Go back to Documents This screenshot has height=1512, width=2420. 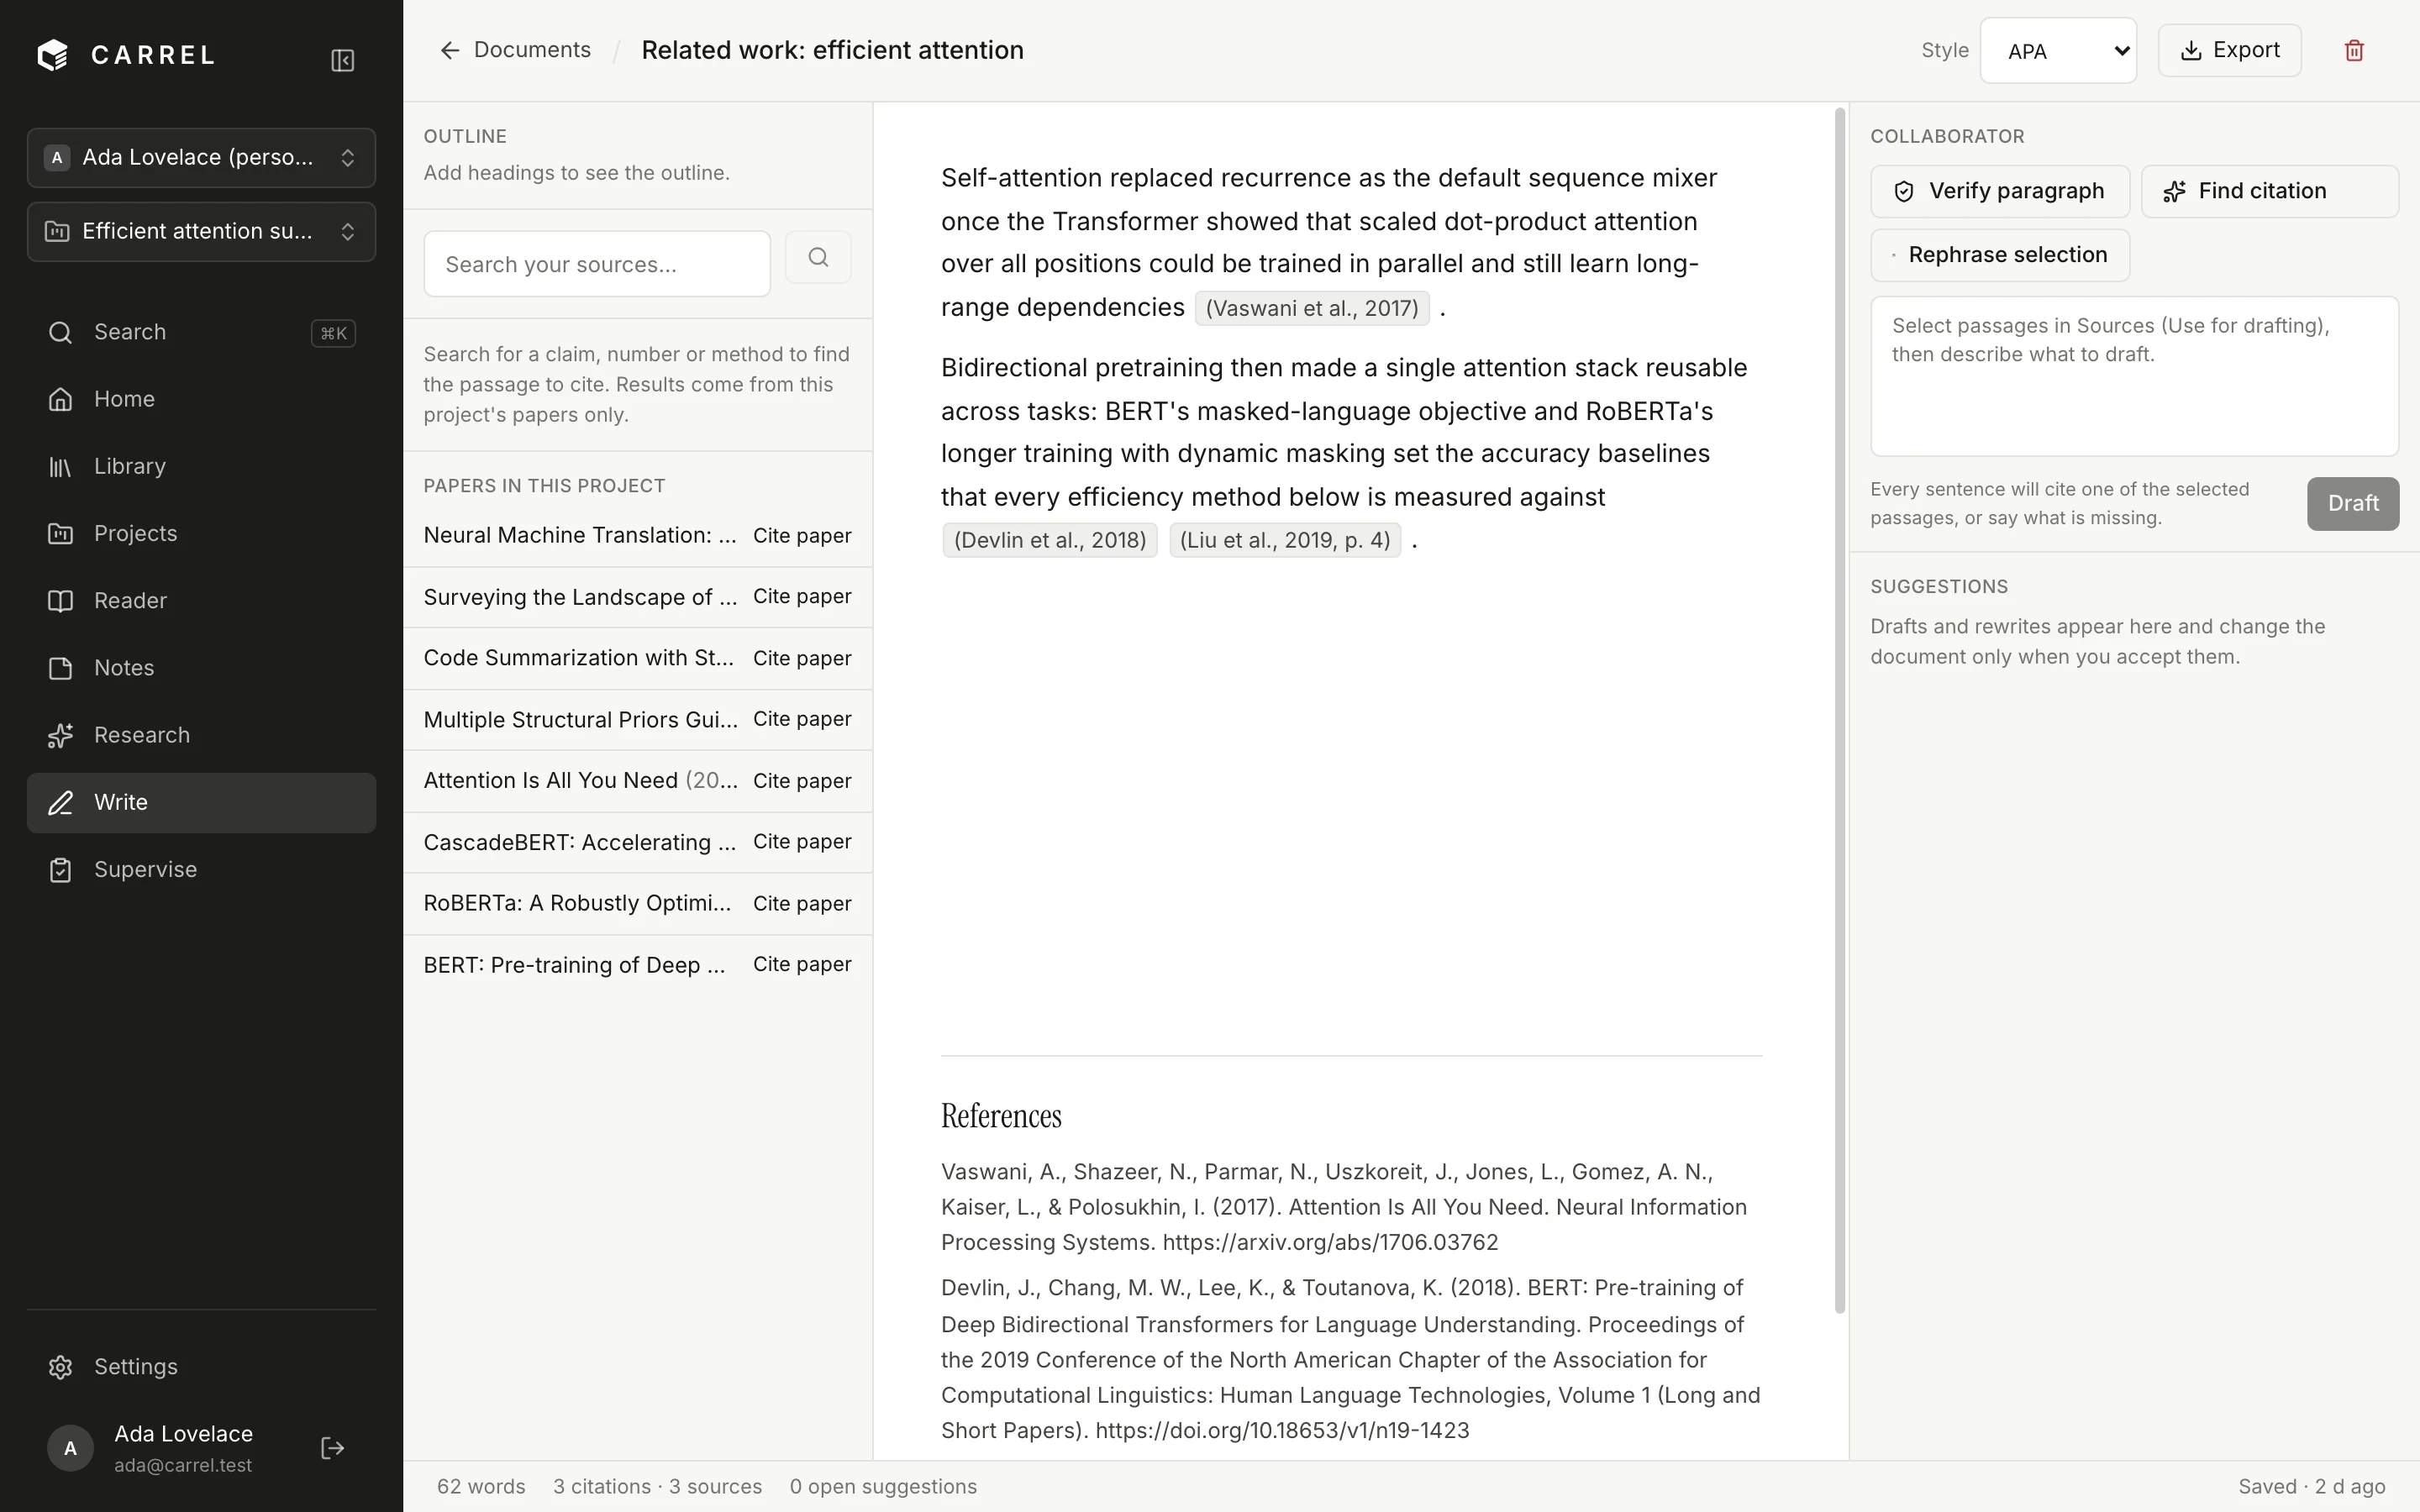(x=515, y=50)
